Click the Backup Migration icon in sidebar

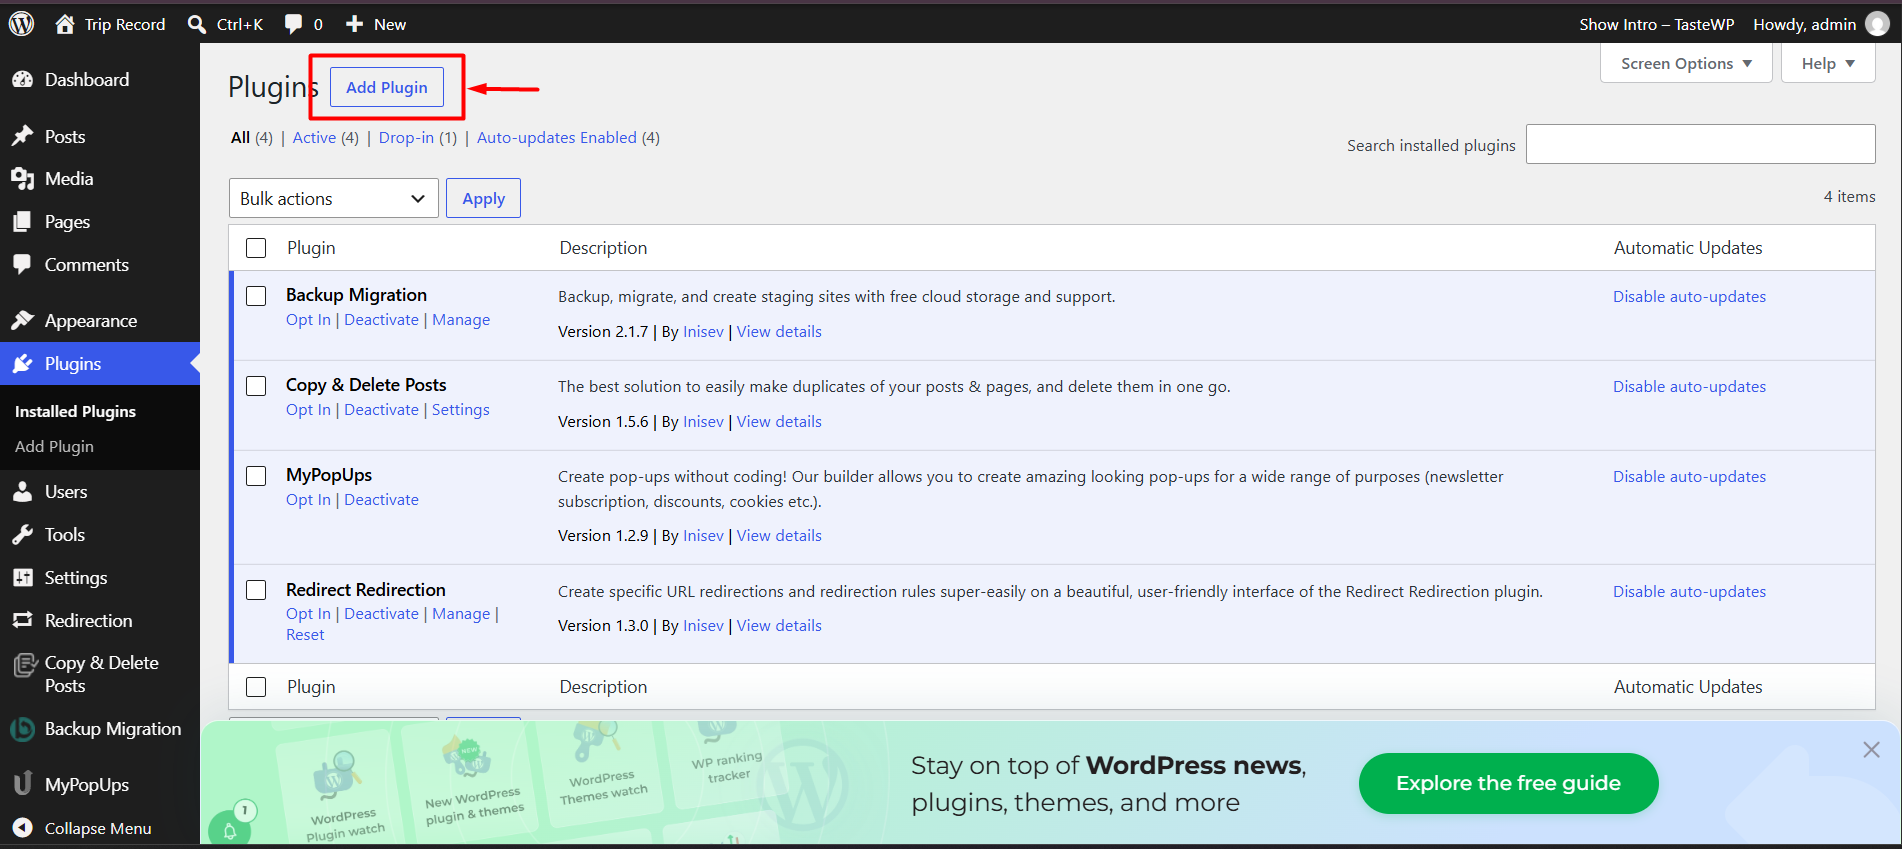click(x=22, y=729)
